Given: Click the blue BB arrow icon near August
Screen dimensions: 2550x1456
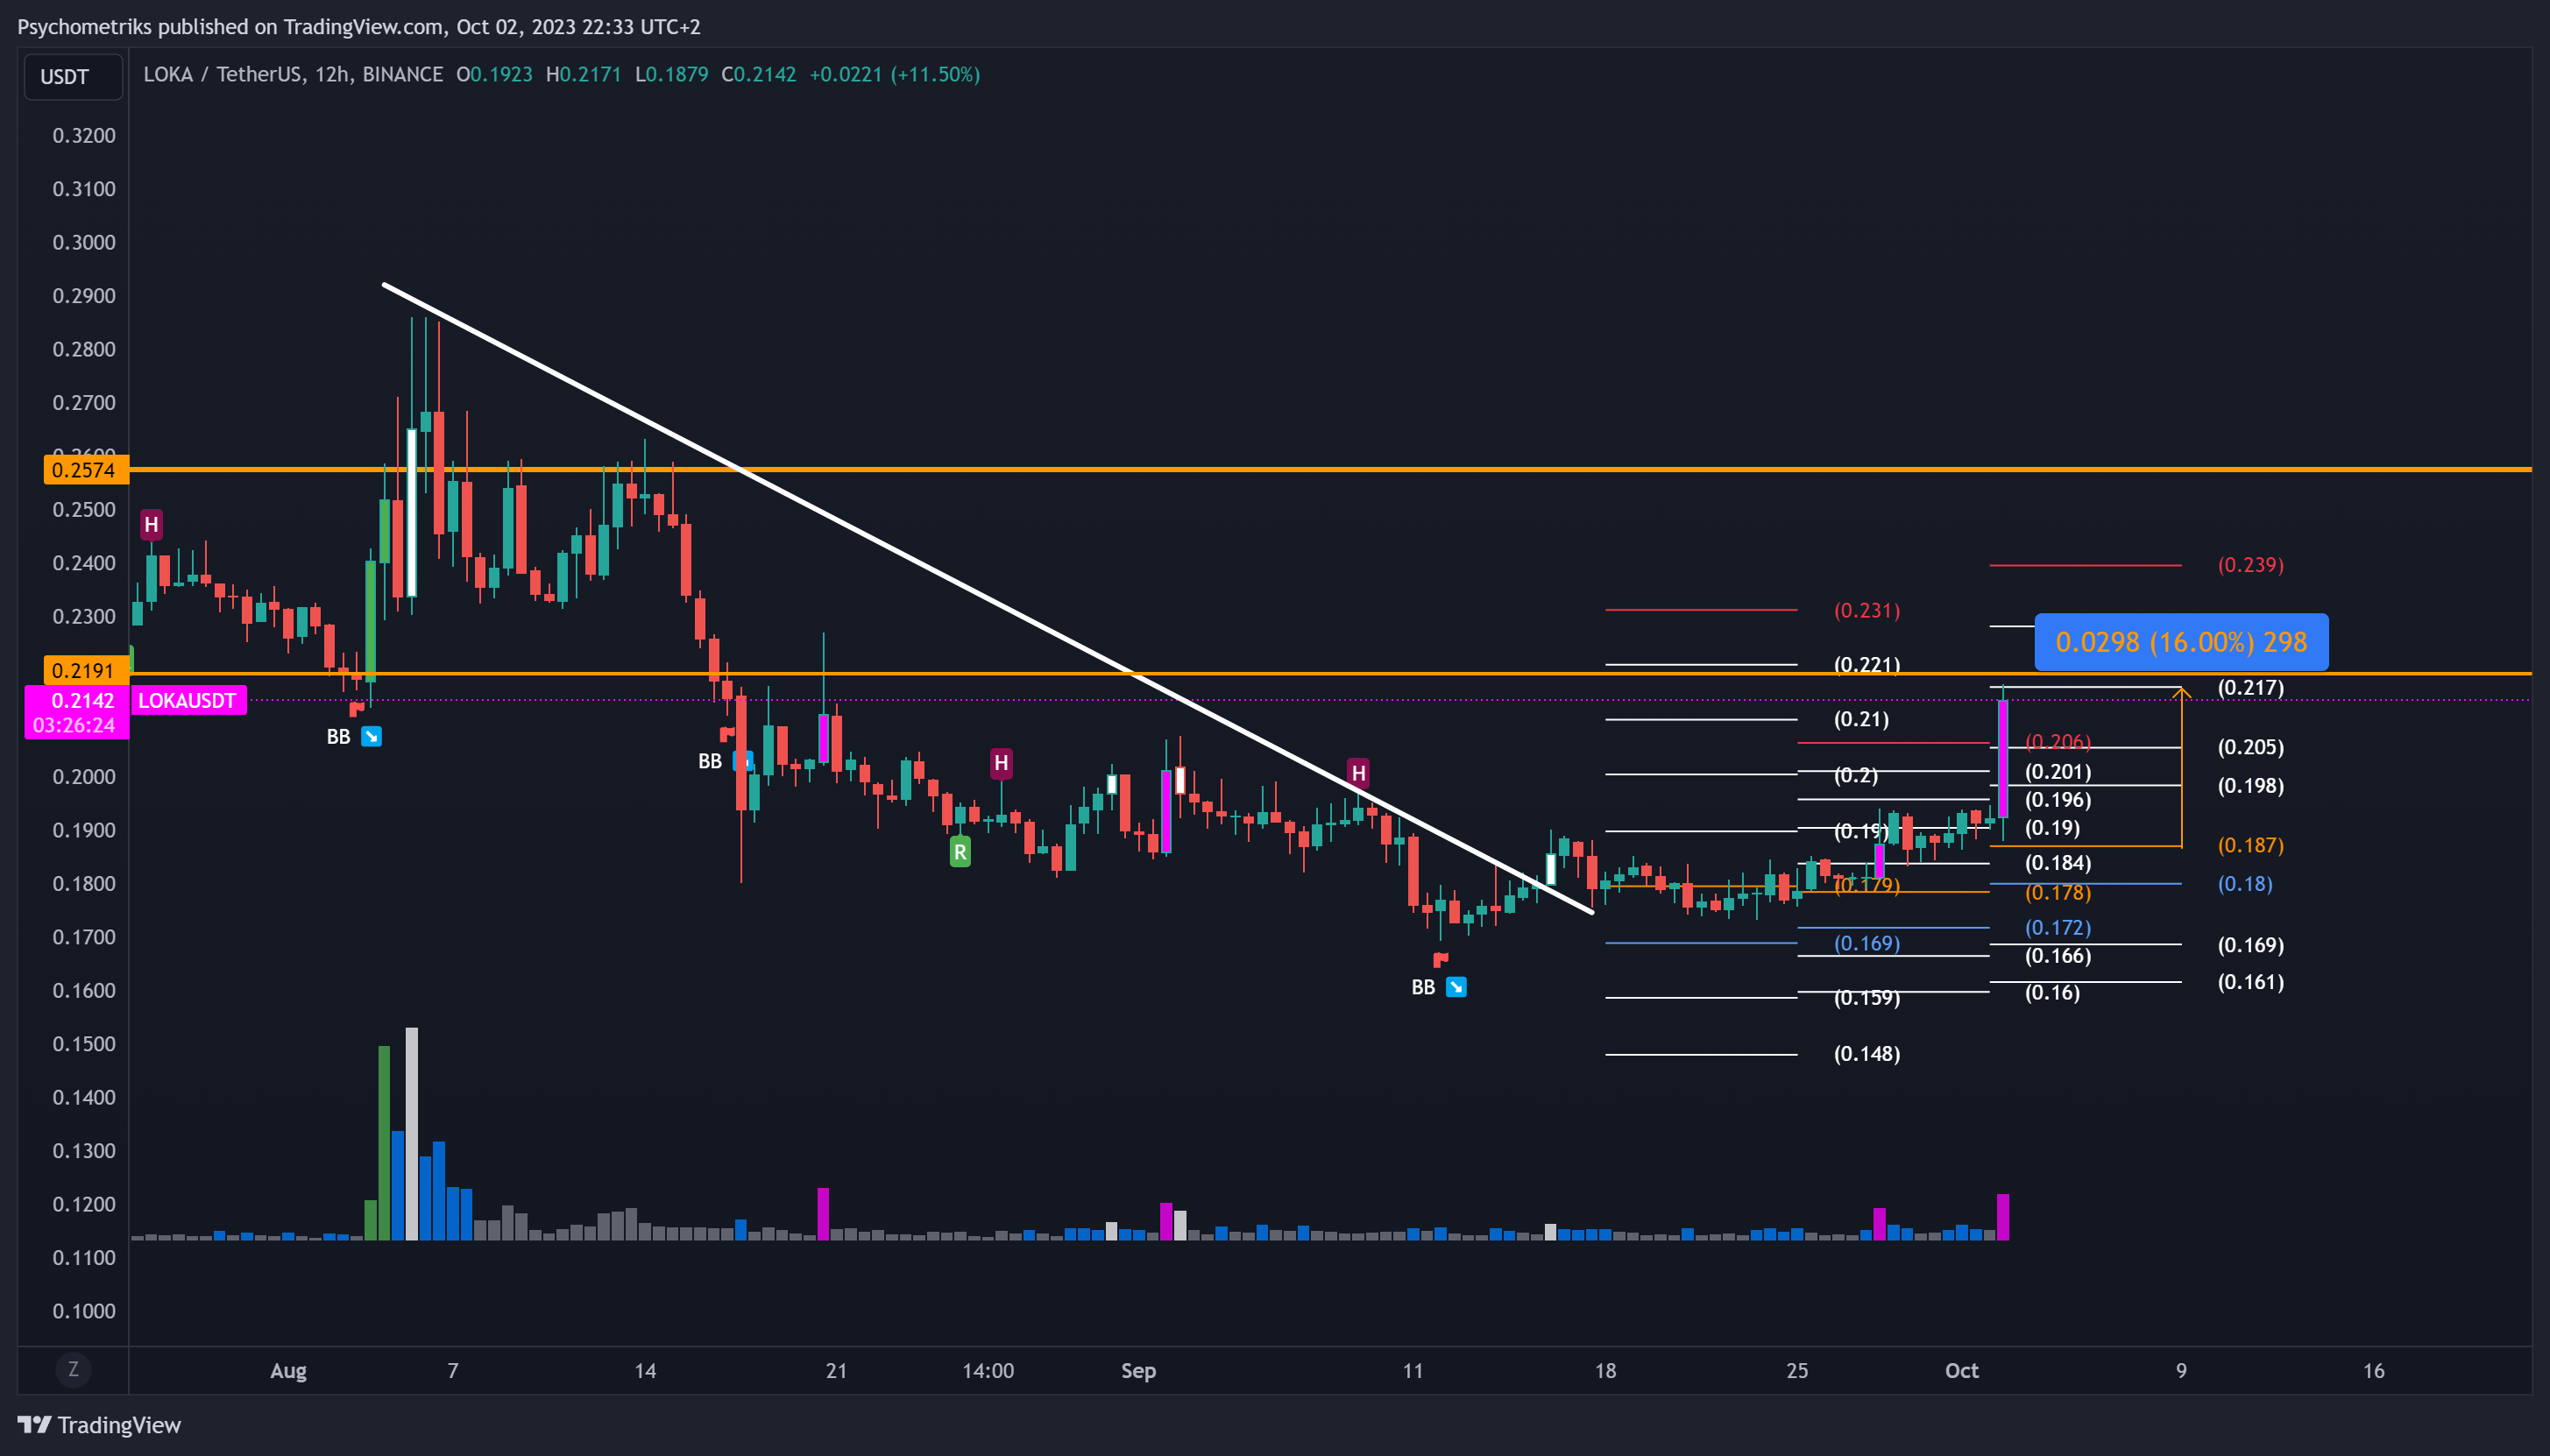Looking at the screenshot, I should point(371,737).
